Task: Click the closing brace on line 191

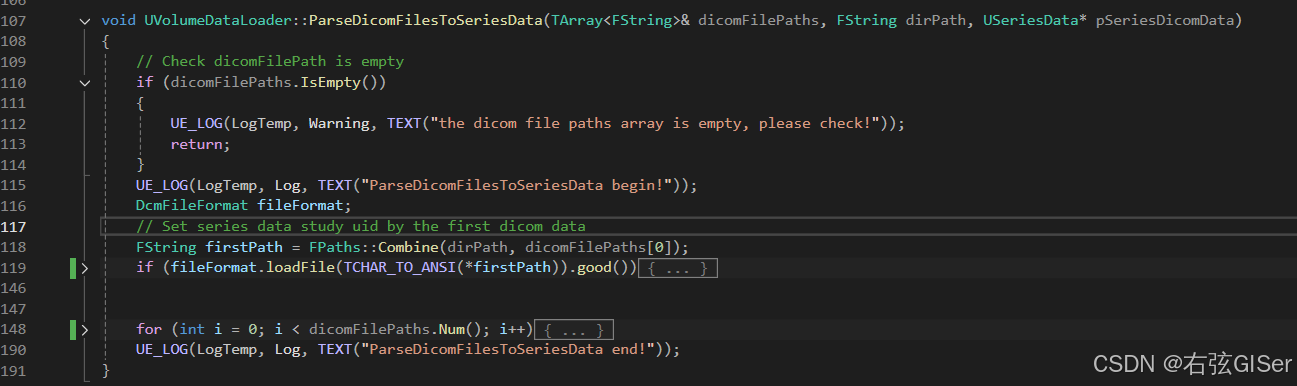Action: (106, 370)
